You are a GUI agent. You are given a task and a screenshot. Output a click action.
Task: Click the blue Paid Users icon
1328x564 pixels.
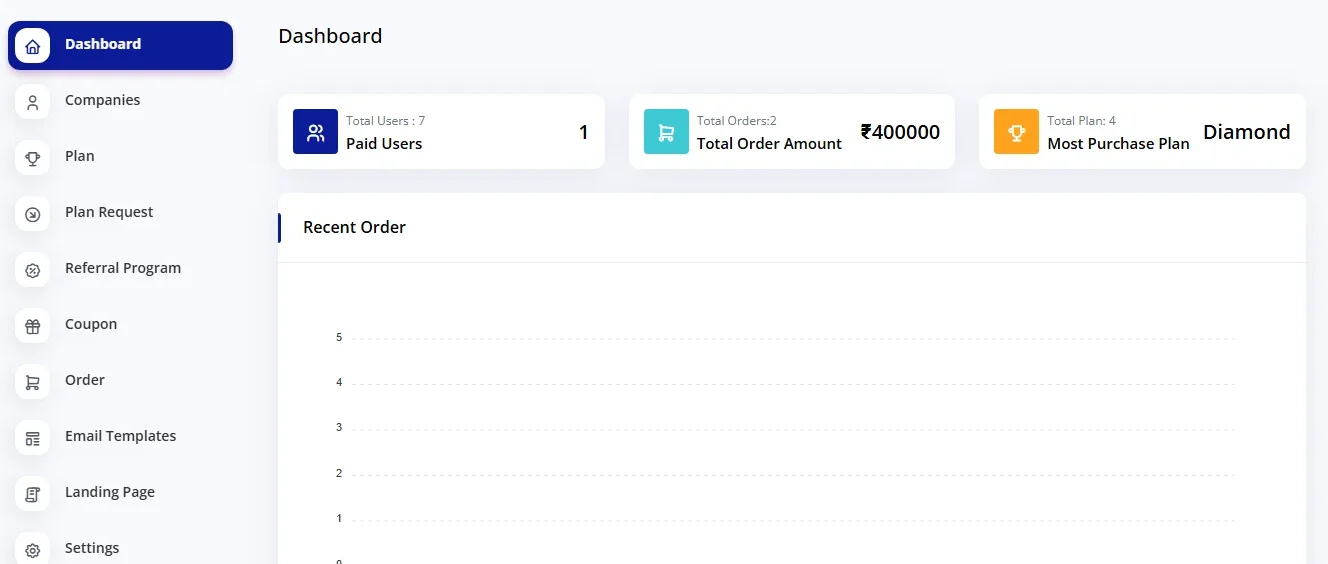pyautogui.click(x=315, y=132)
